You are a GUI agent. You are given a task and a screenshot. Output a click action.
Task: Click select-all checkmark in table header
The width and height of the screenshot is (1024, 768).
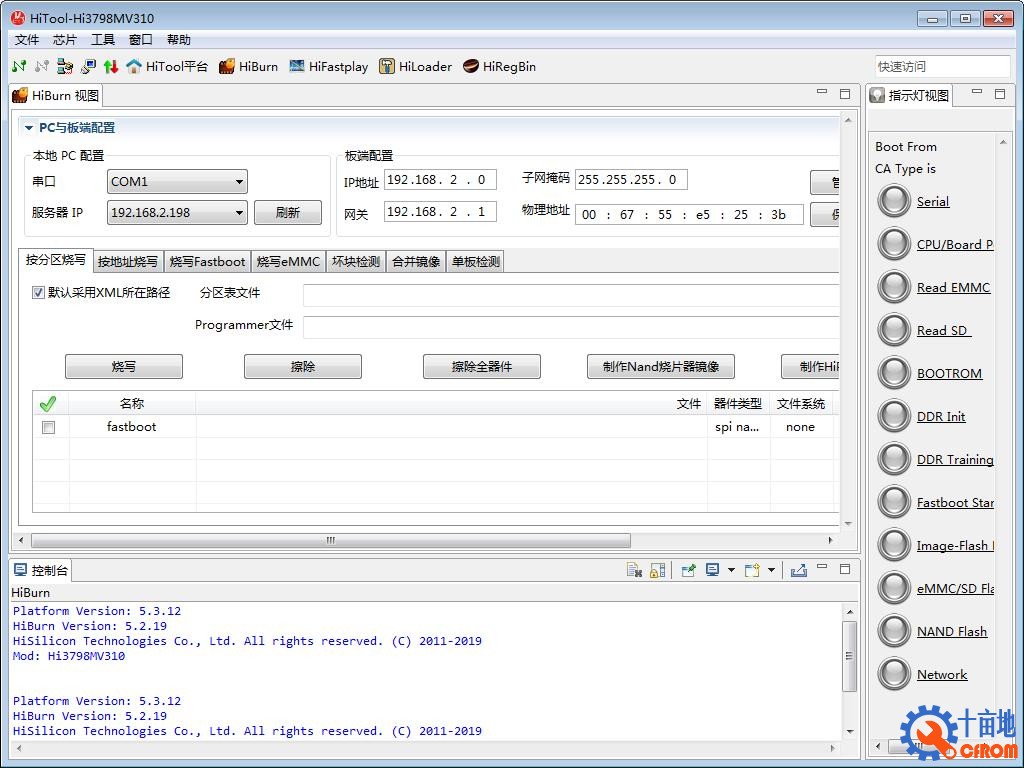coord(48,404)
